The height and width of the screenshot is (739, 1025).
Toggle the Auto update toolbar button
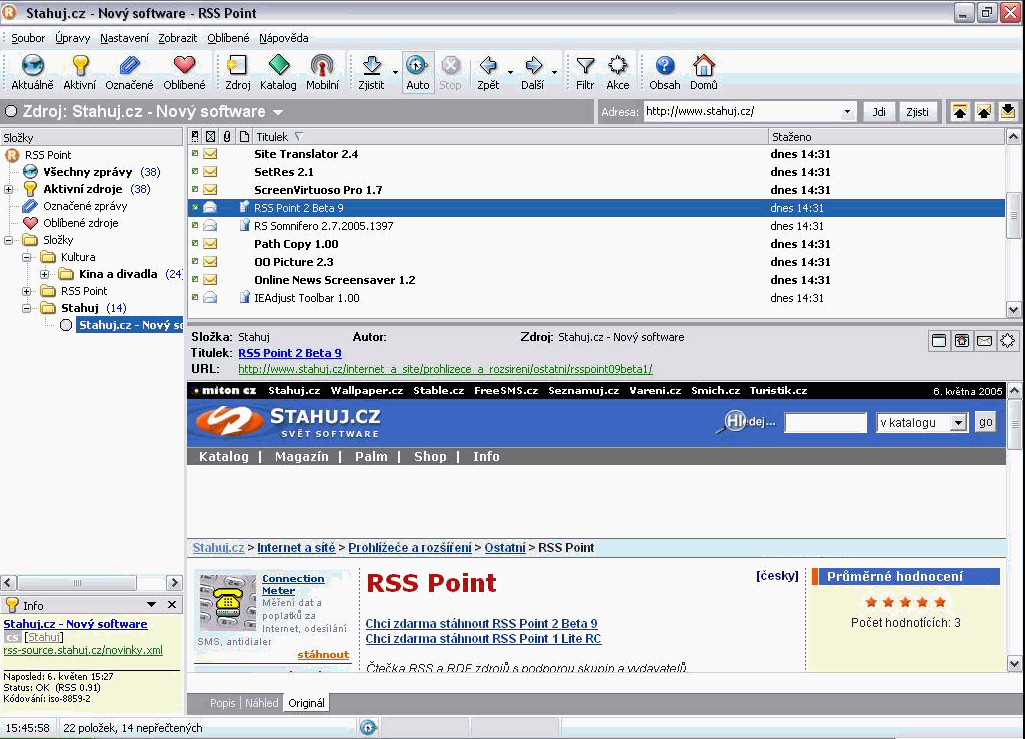click(x=418, y=71)
